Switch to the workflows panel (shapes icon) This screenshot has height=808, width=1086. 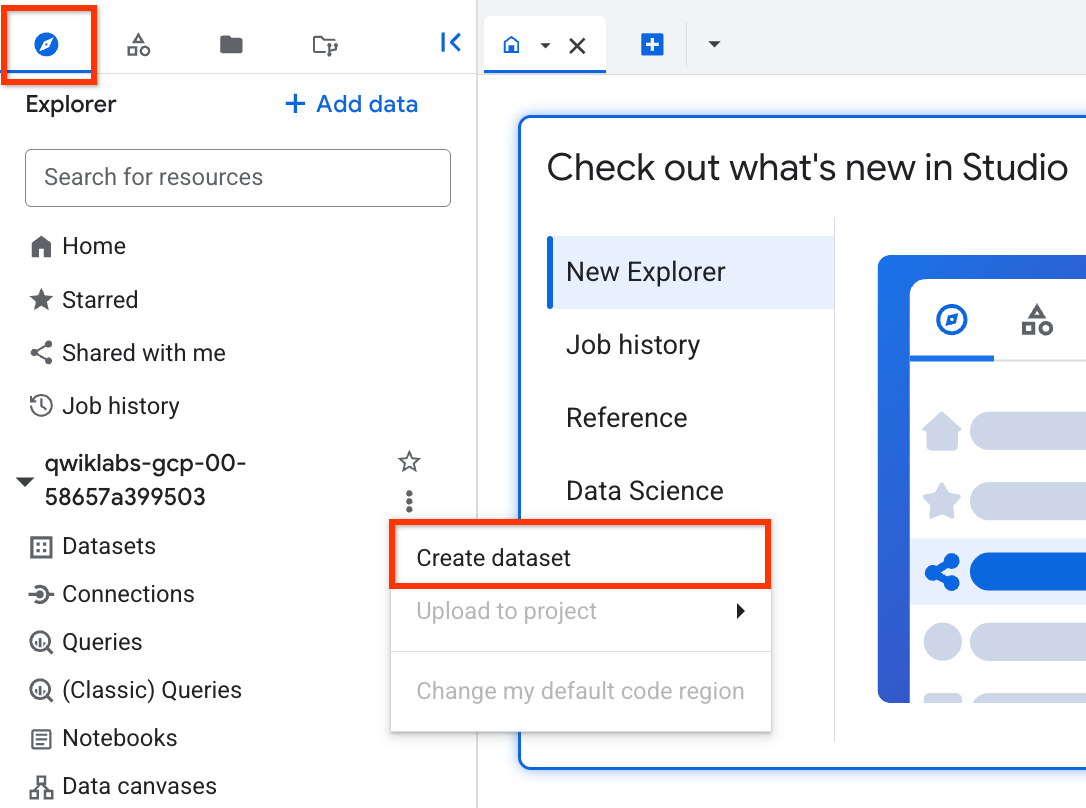click(x=138, y=43)
